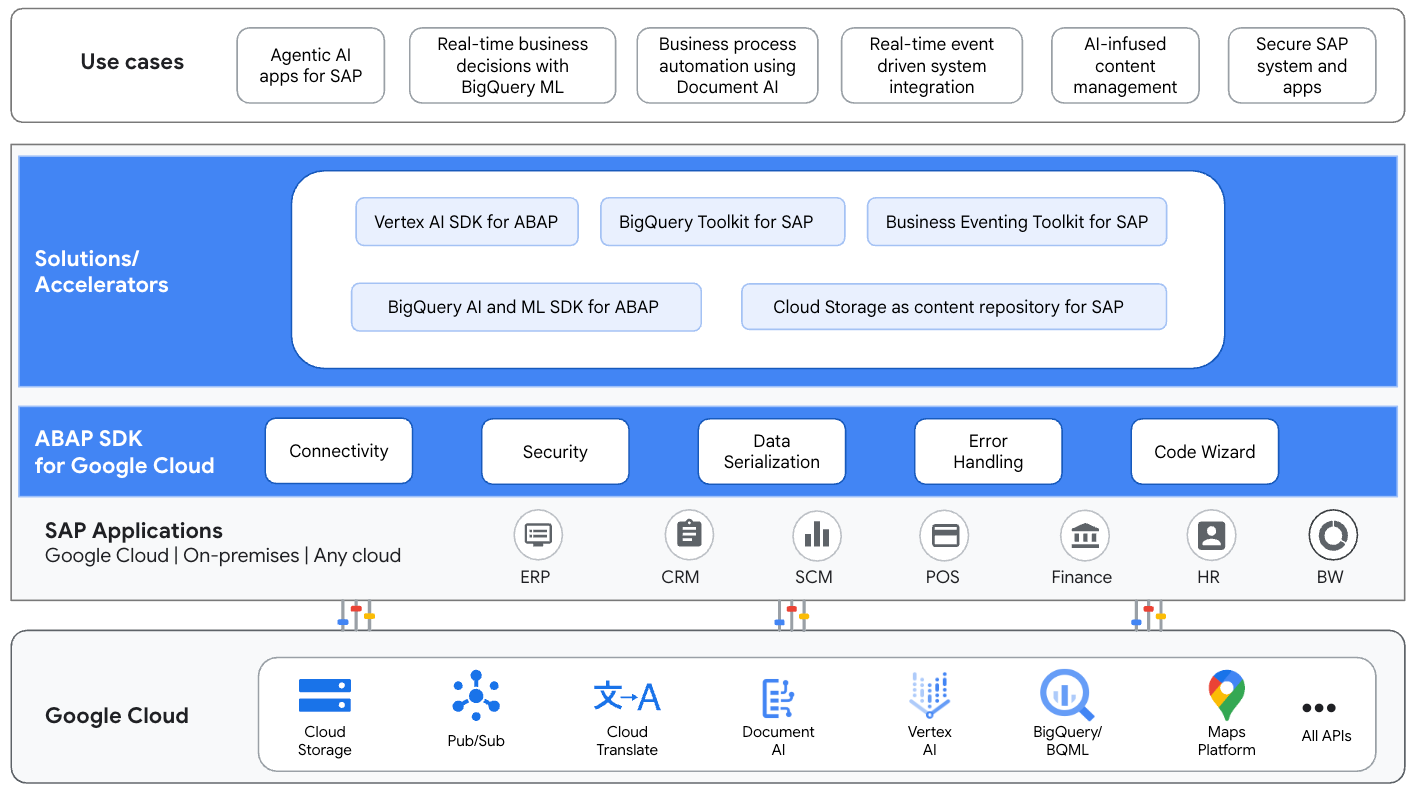
Task: Click the Document AI icon
Action: pyautogui.click(x=778, y=694)
